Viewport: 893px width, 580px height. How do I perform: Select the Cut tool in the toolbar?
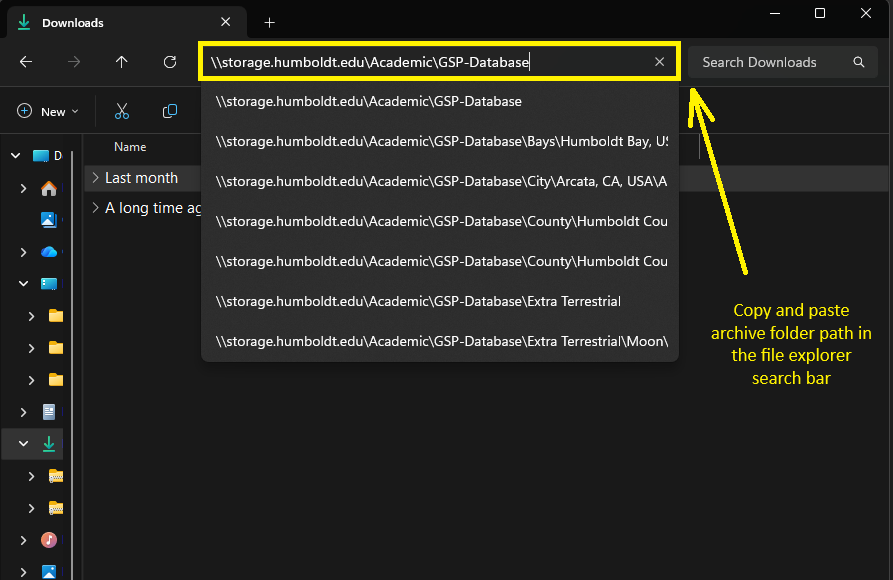(122, 111)
